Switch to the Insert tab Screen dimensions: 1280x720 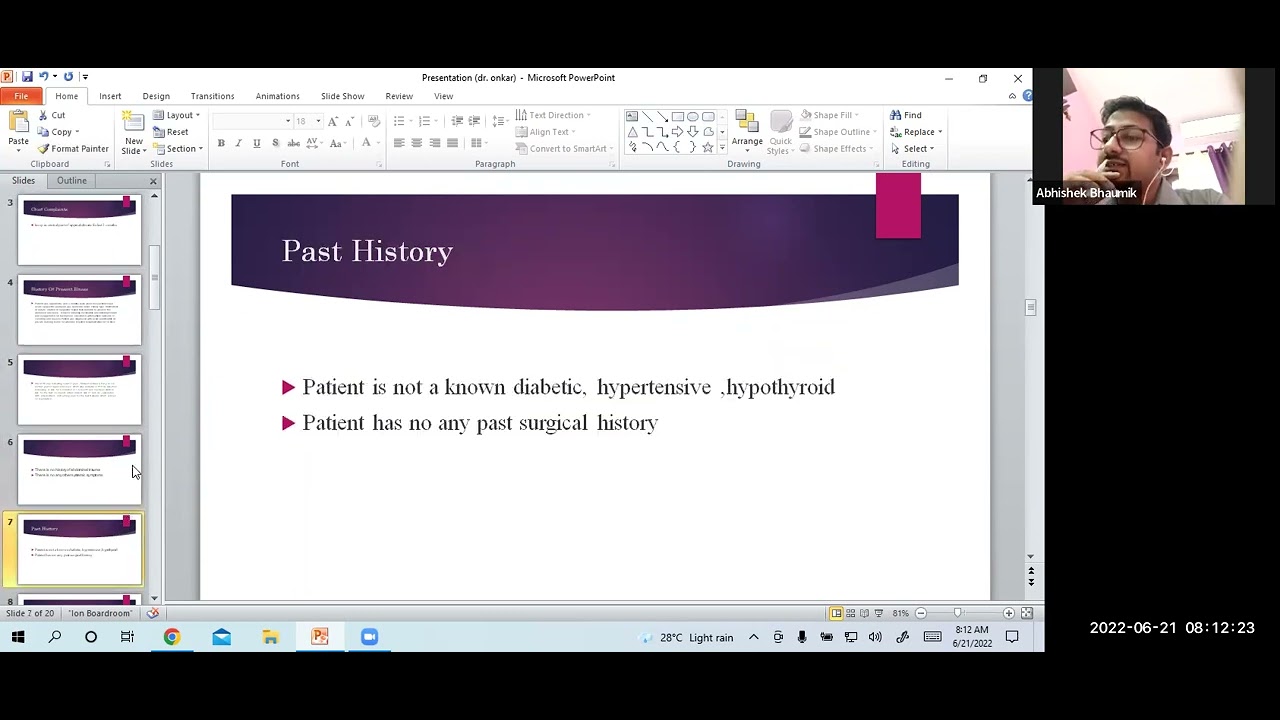110,96
